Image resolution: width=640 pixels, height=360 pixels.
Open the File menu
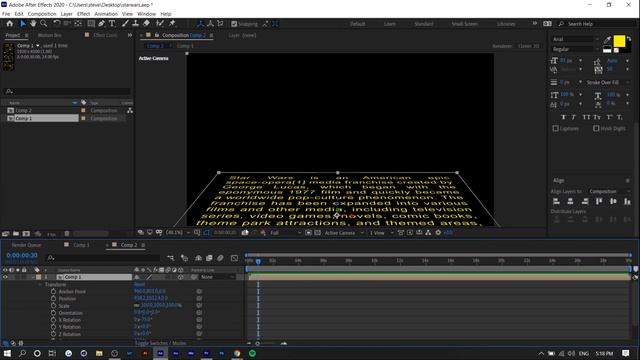pos(6,14)
